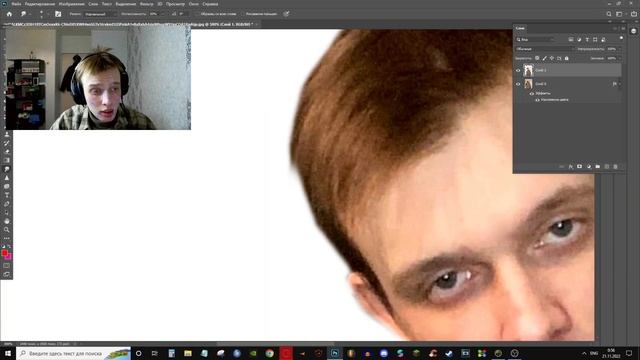Screen dimensions: 640x360
Task: Select the History Brush tool
Action: click(7, 143)
